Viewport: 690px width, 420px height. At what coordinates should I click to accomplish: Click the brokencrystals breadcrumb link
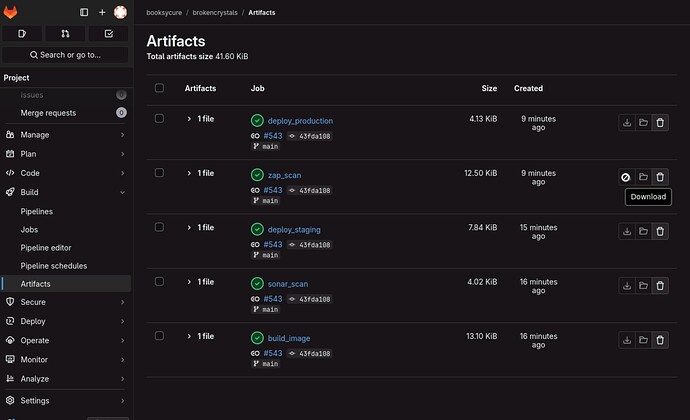213,12
